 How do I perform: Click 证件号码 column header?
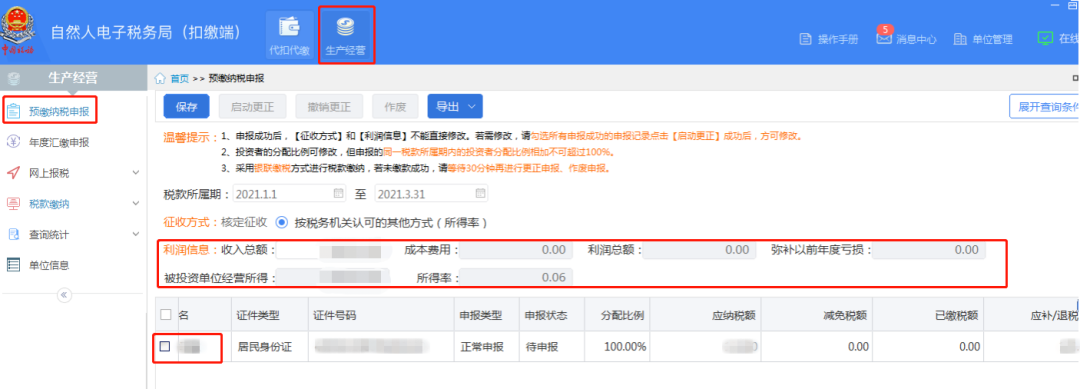[x=335, y=315]
